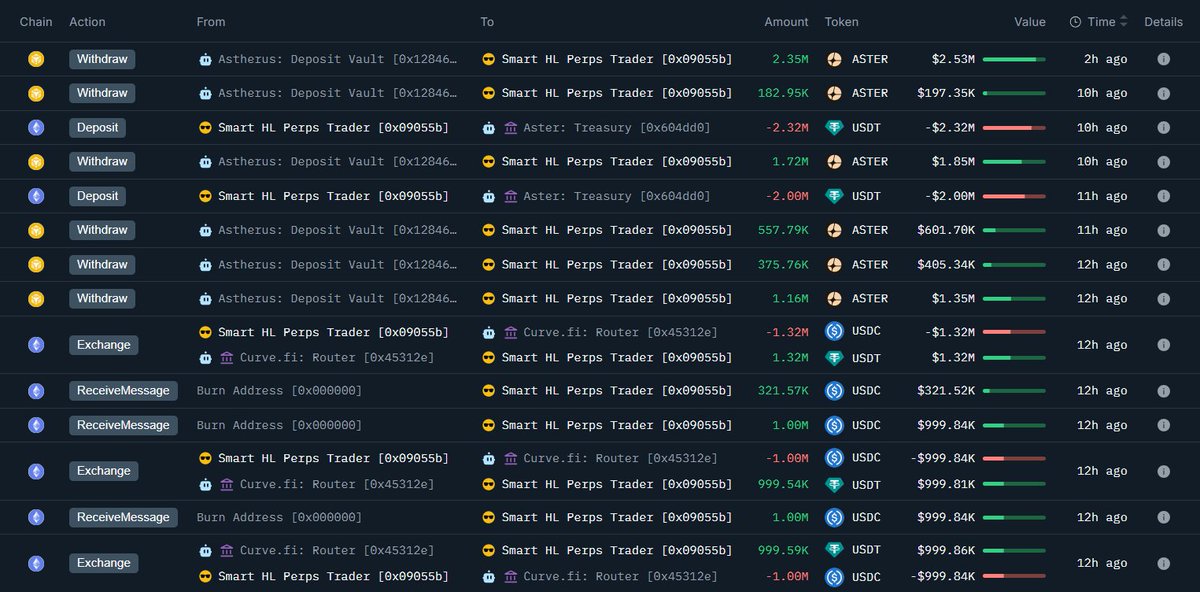Click the clock icon beside the Time header
1200x592 pixels.
coord(1075,21)
